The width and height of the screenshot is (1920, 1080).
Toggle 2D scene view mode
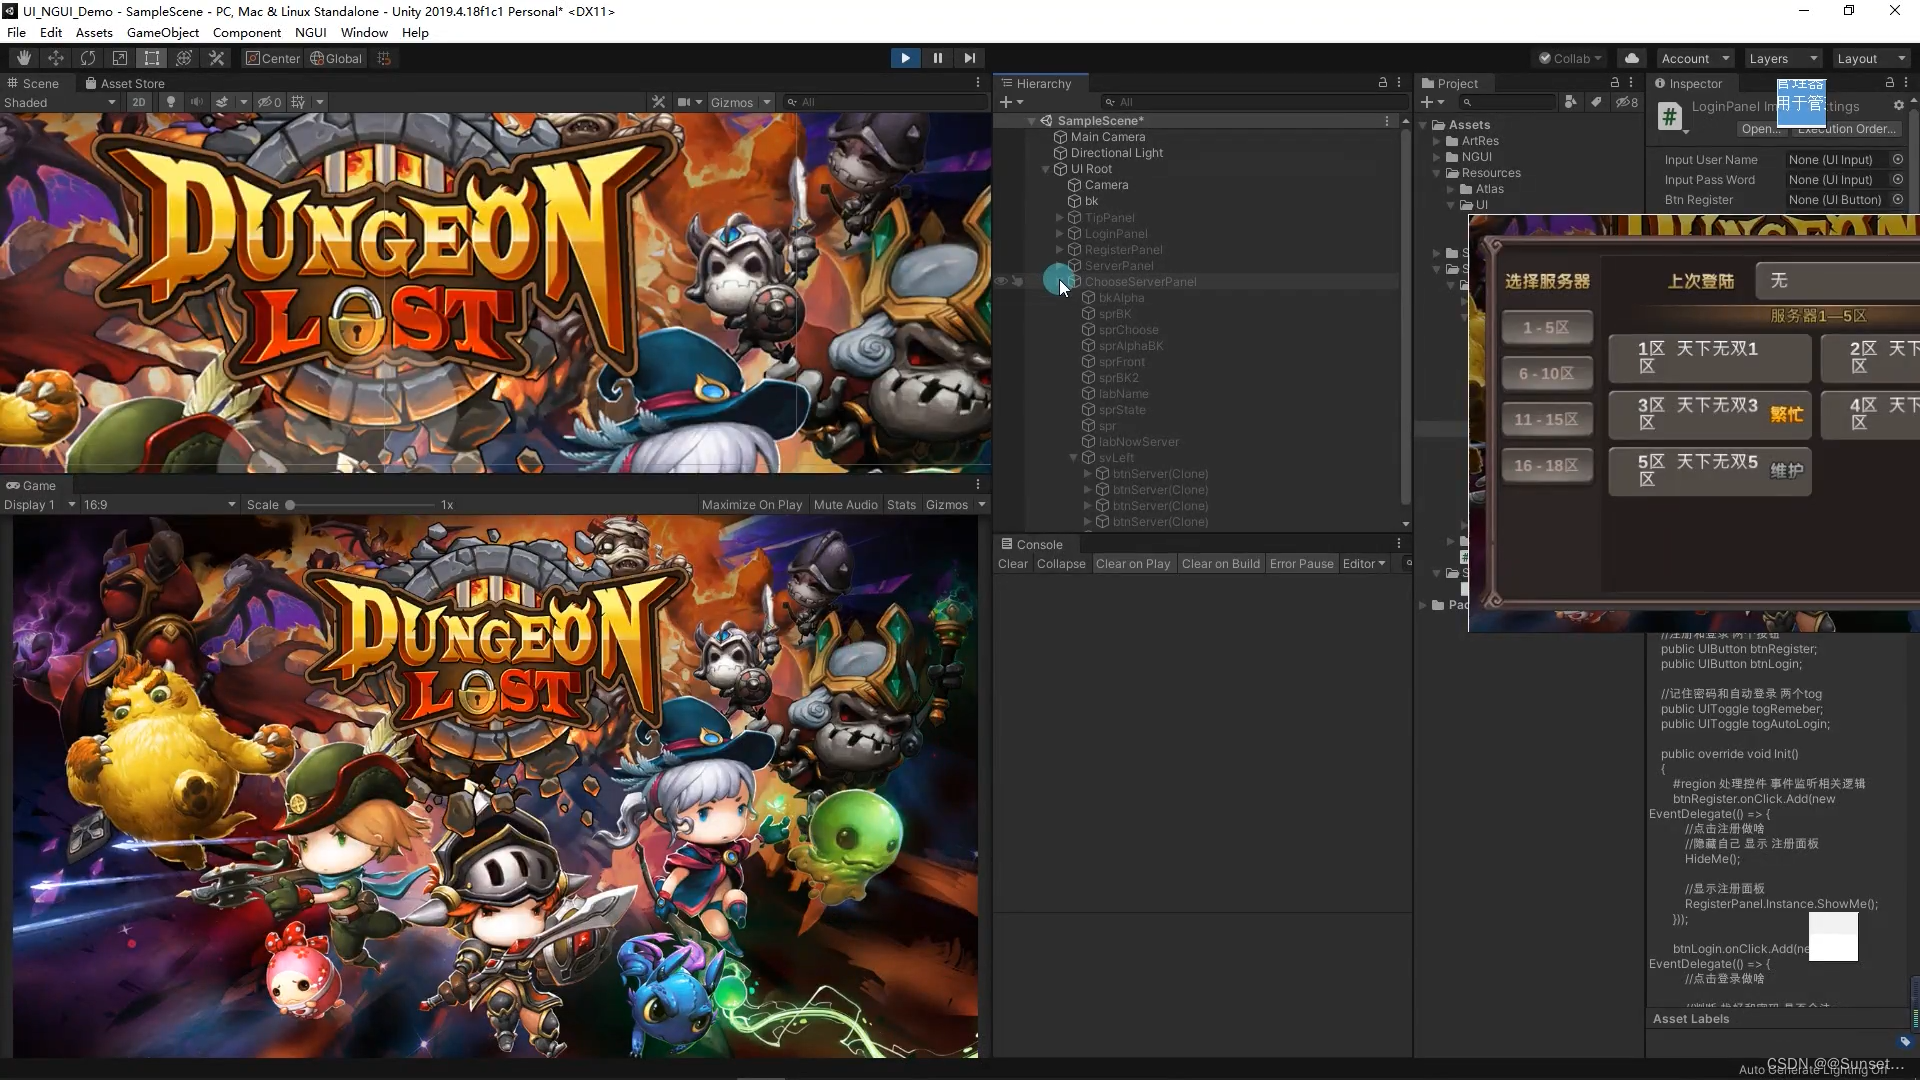138,102
